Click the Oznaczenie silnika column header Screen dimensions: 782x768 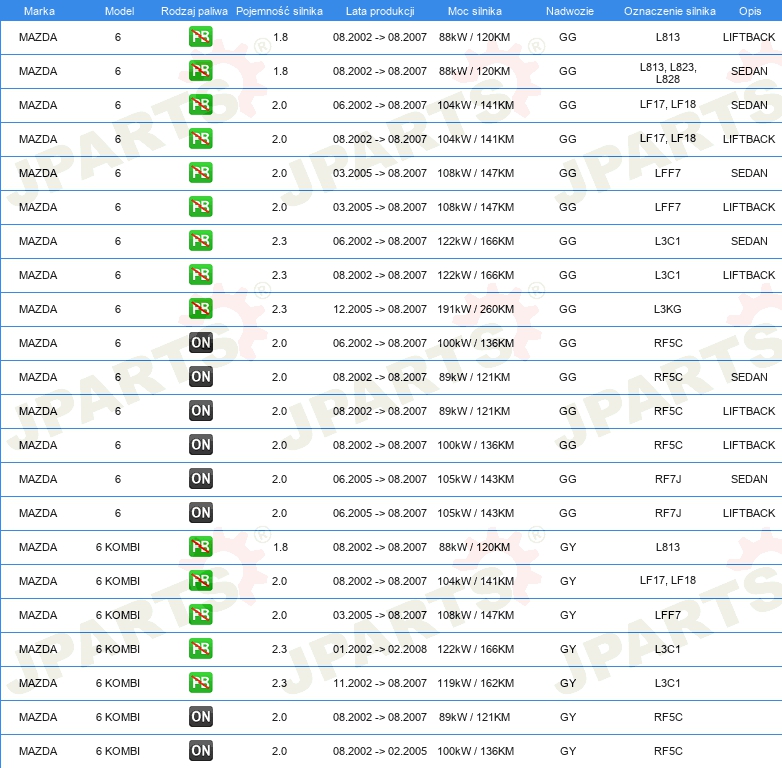(669, 11)
